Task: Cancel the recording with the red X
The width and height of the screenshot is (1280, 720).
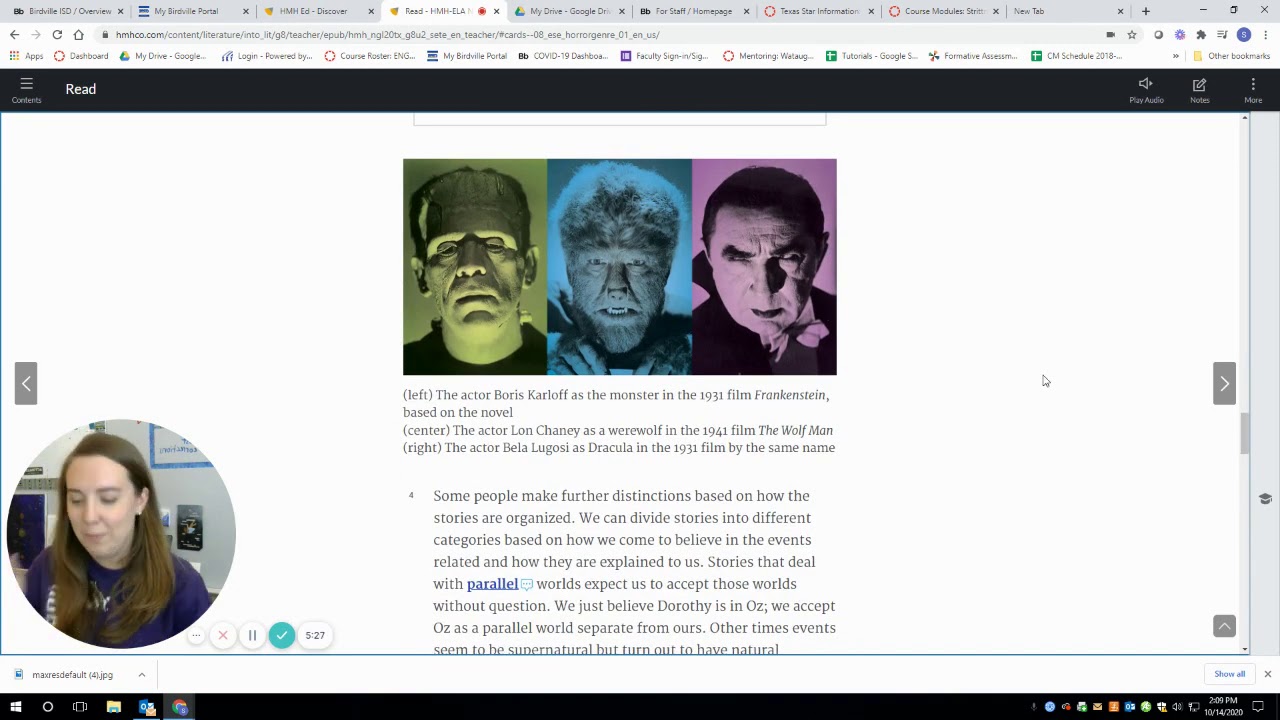Action: (x=223, y=635)
